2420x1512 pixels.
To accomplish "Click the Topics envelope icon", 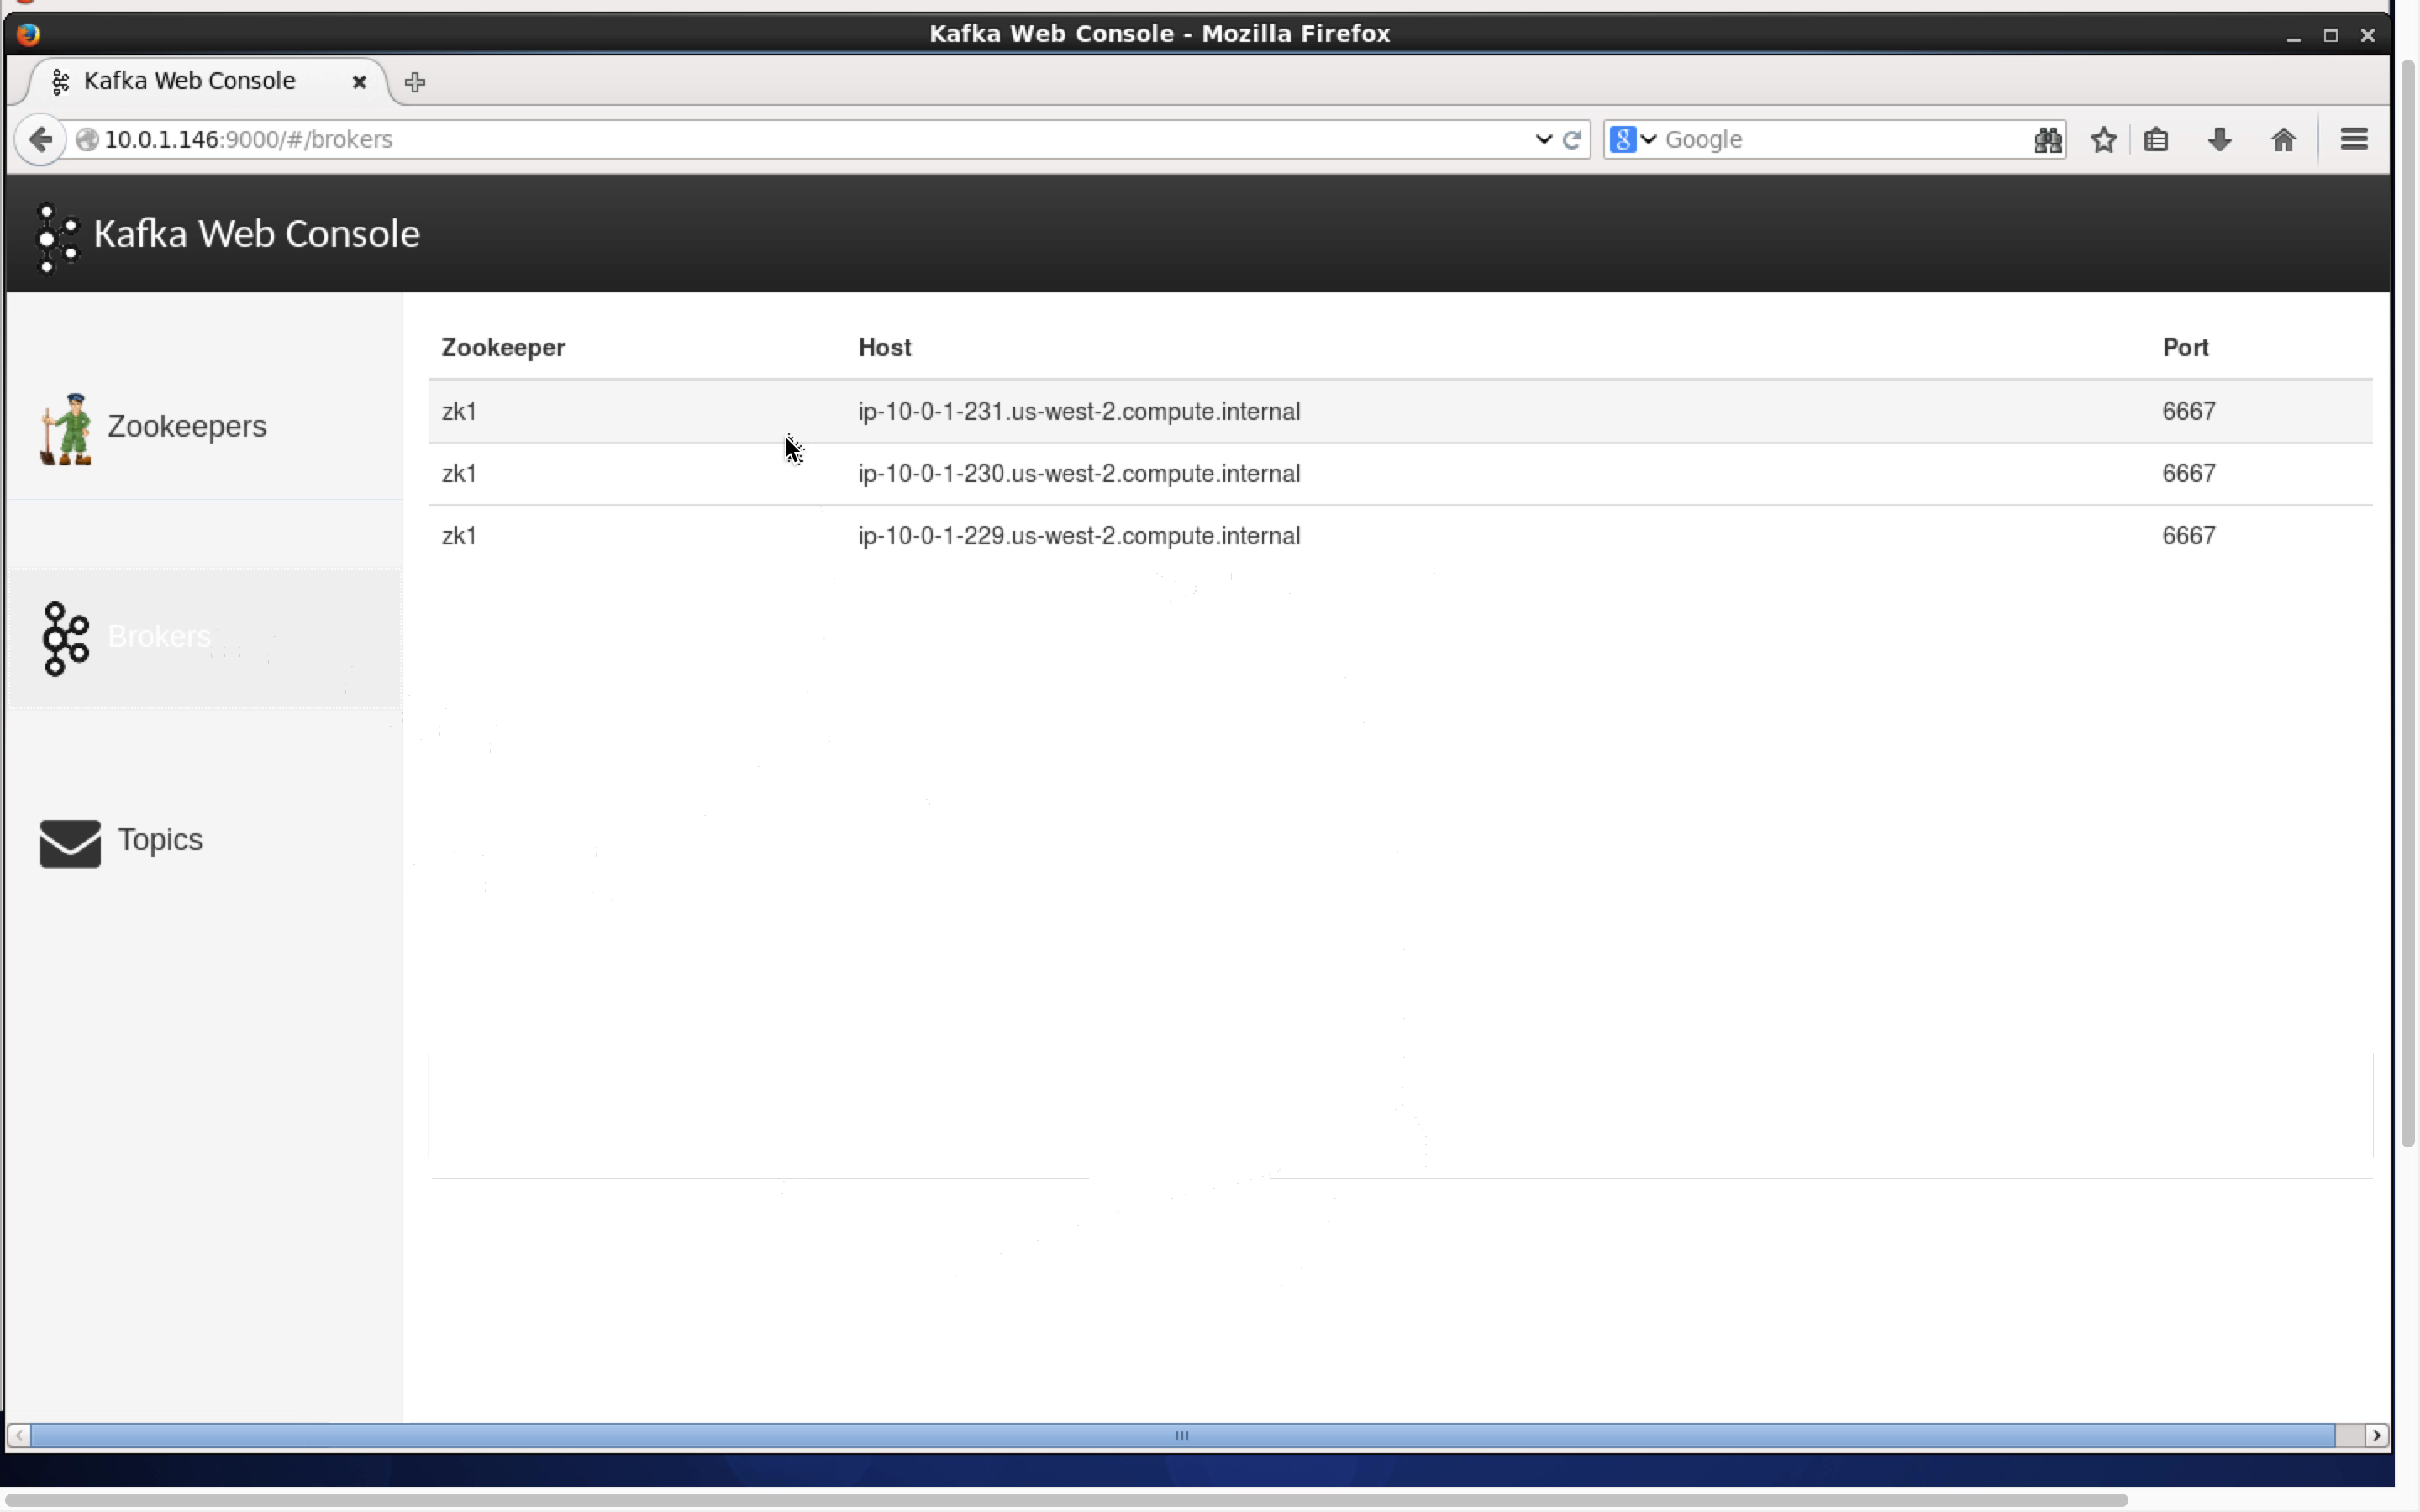I will (70, 843).
